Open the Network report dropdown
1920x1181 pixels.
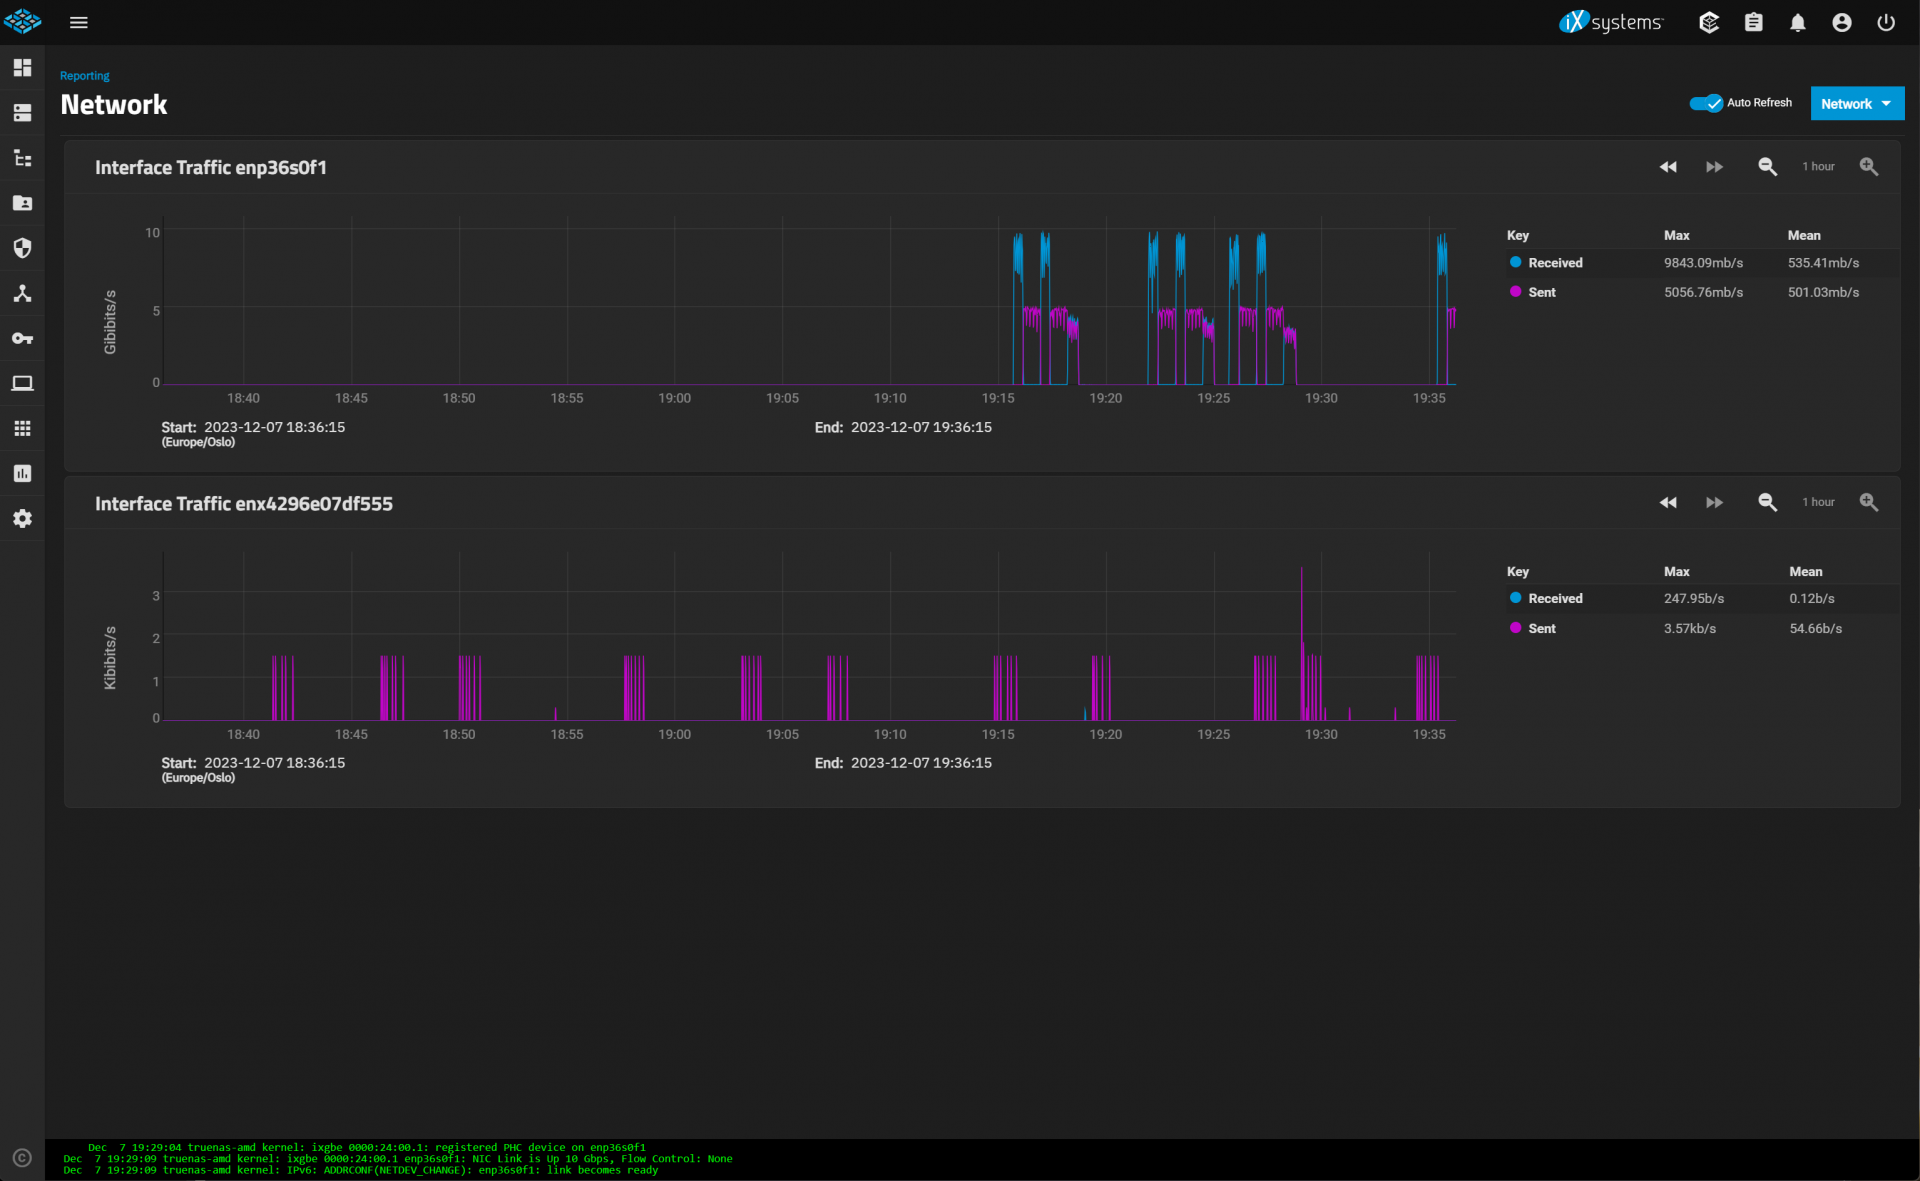tap(1857, 103)
